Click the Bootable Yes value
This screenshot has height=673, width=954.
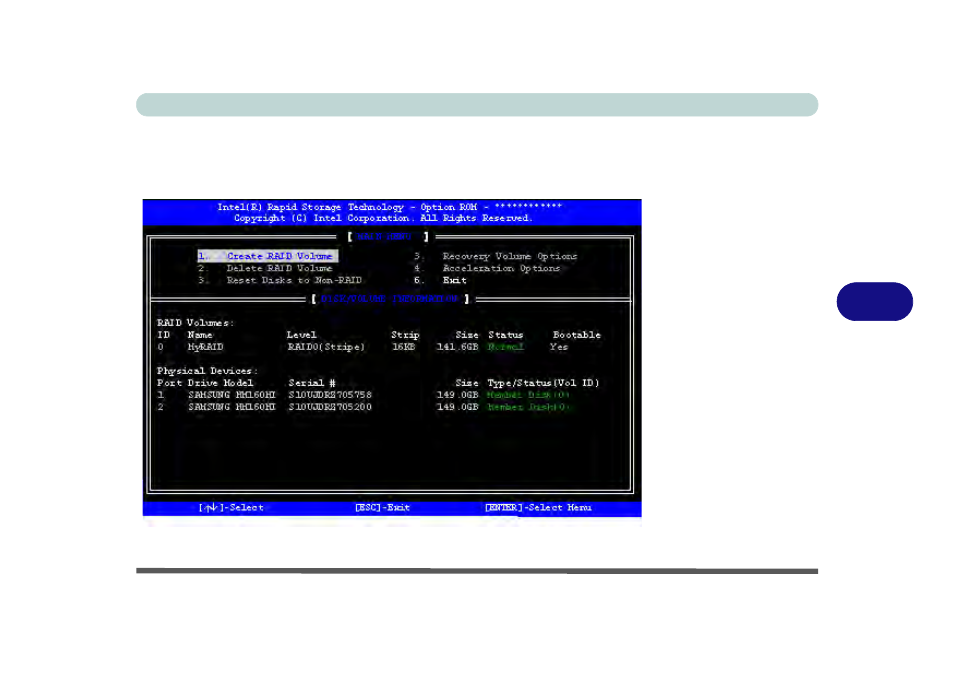click(x=558, y=346)
